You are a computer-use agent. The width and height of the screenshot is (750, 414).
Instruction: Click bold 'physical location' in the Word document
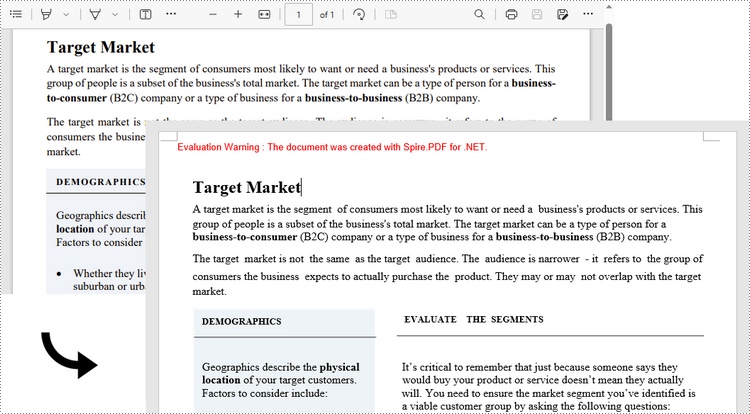[281, 373]
